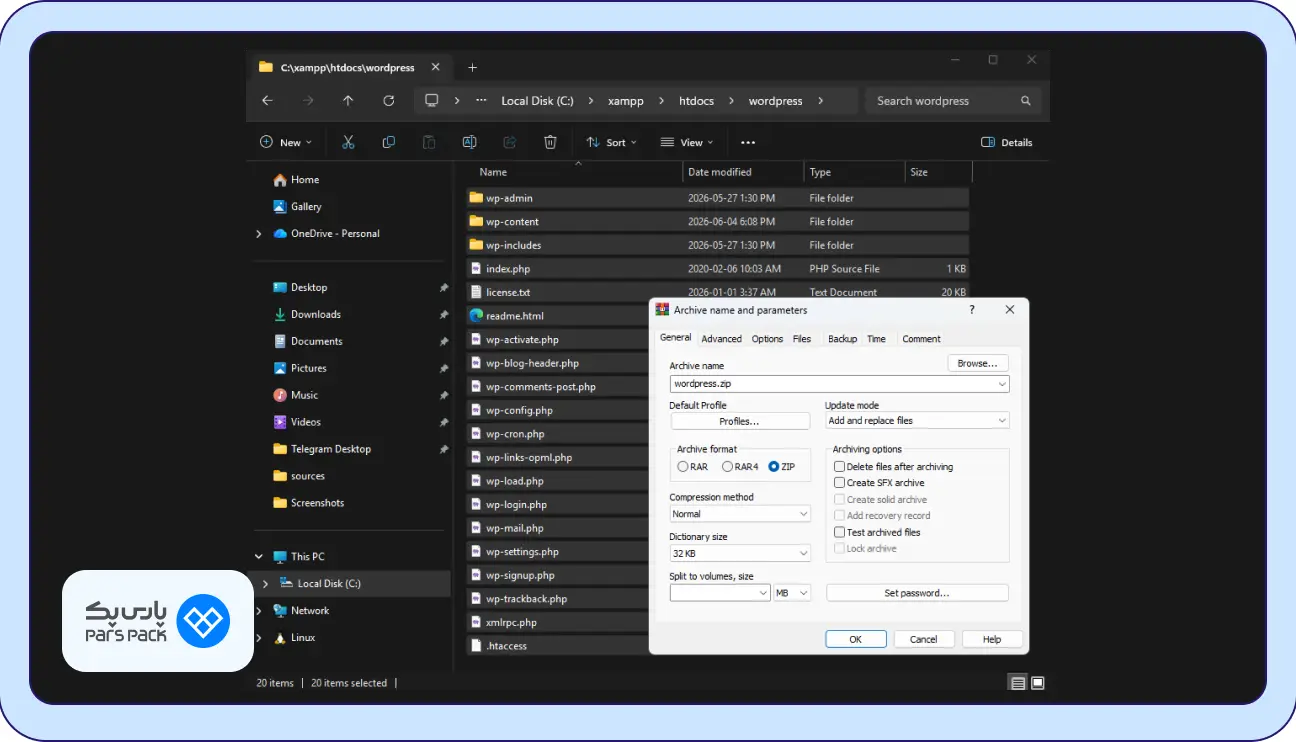Open Profiles... in the archive dialog
Image resolution: width=1296 pixels, height=742 pixels.
[x=740, y=421]
